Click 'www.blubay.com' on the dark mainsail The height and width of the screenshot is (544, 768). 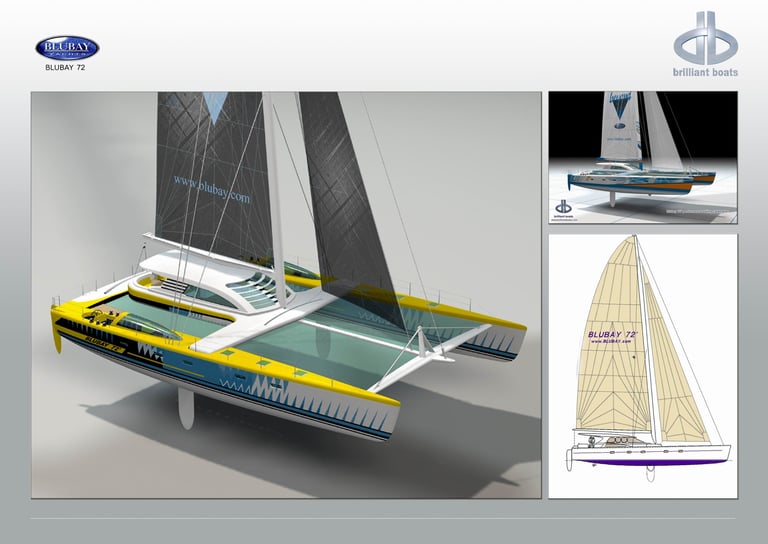pyautogui.click(x=212, y=189)
